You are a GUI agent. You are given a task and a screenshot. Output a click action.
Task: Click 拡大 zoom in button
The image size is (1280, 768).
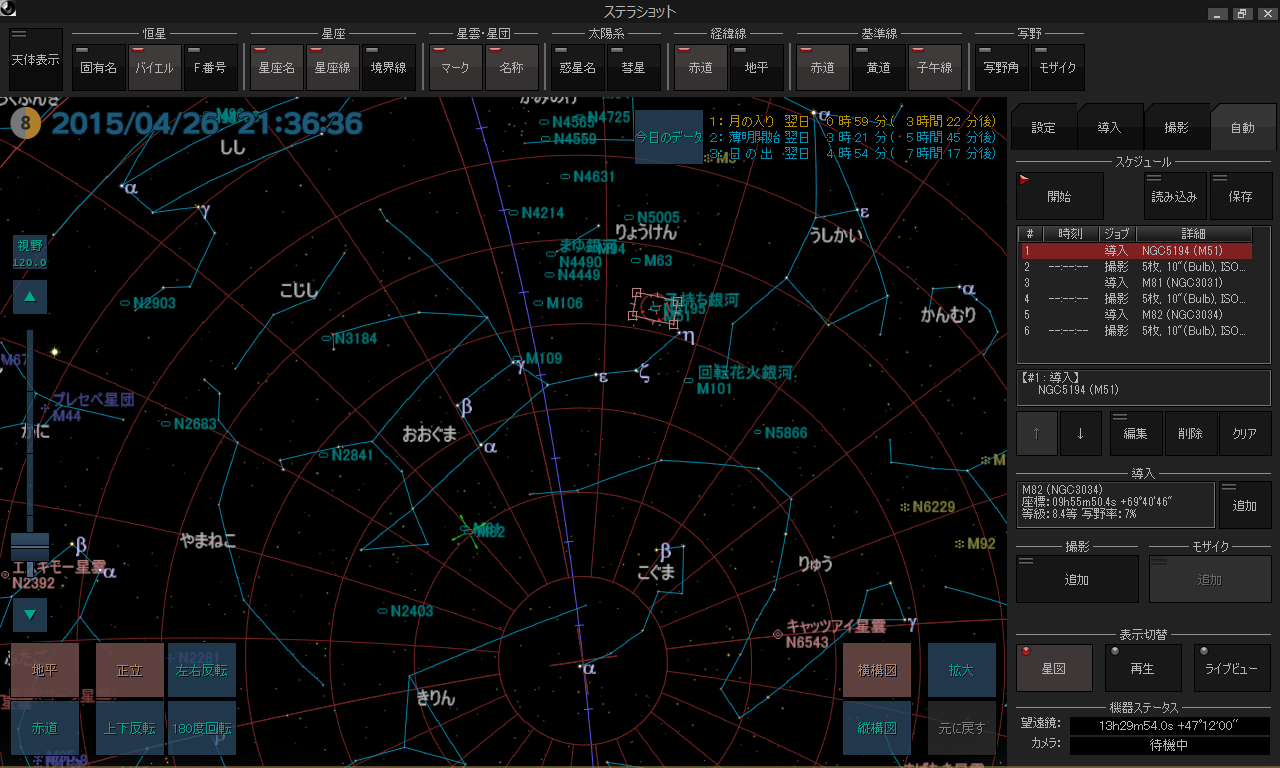coord(962,670)
